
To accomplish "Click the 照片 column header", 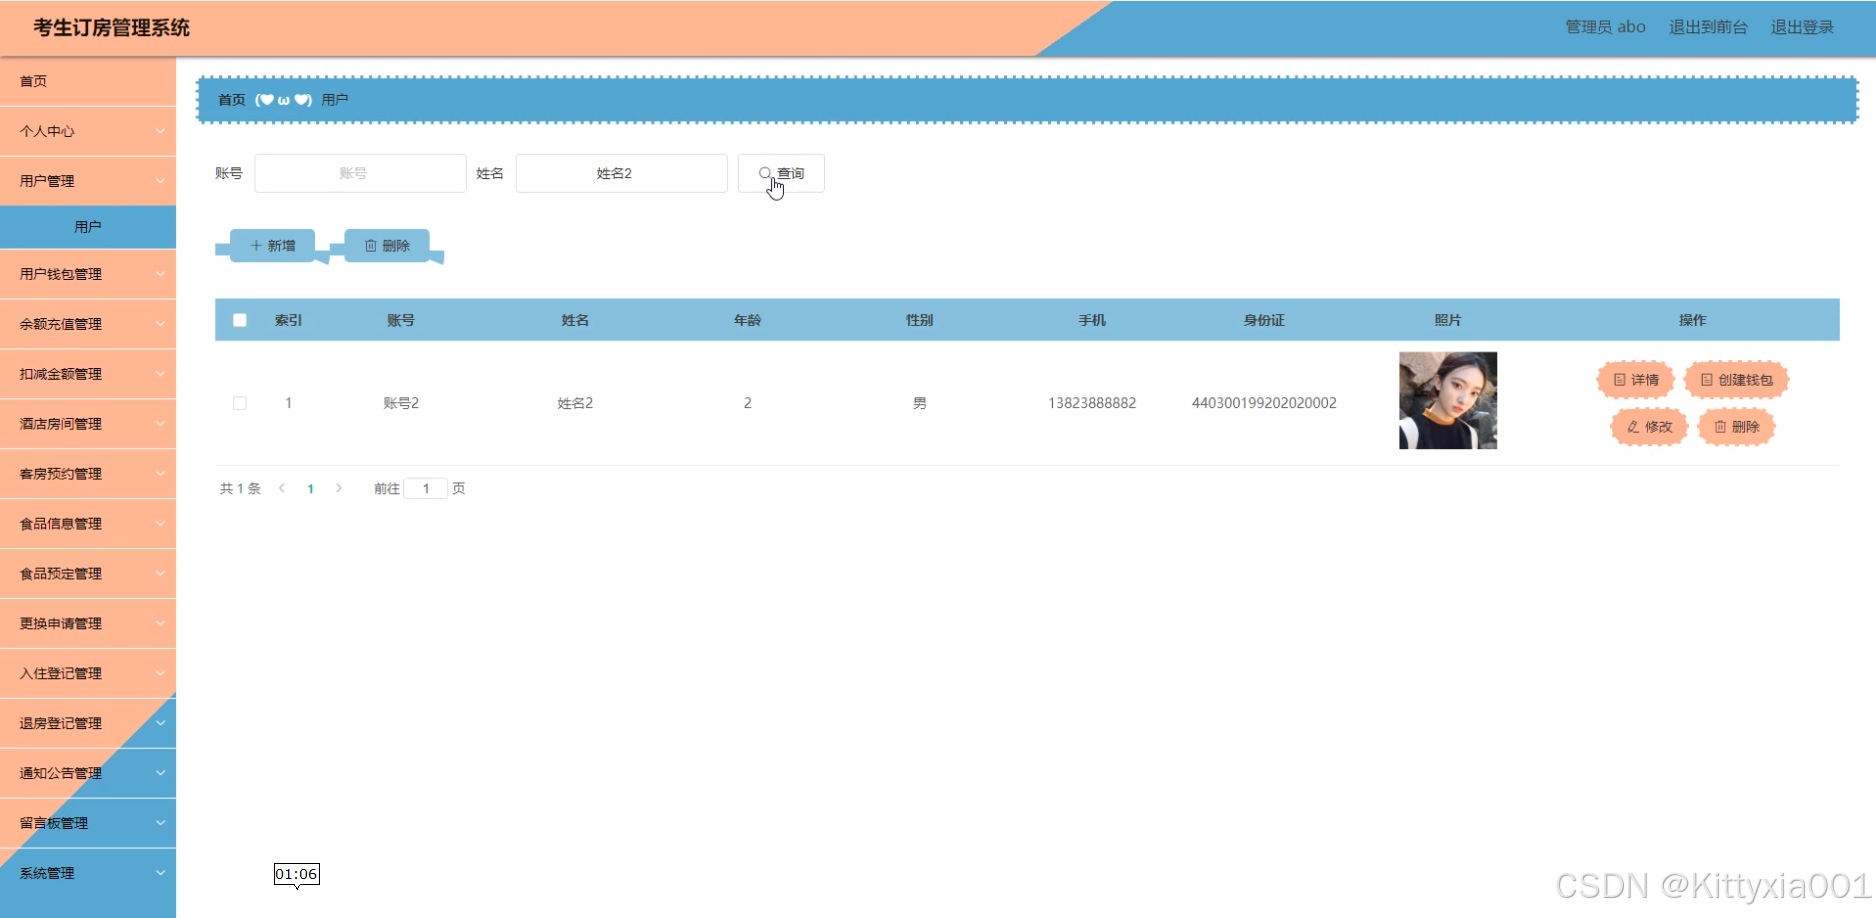I will click(x=1448, y=320).
